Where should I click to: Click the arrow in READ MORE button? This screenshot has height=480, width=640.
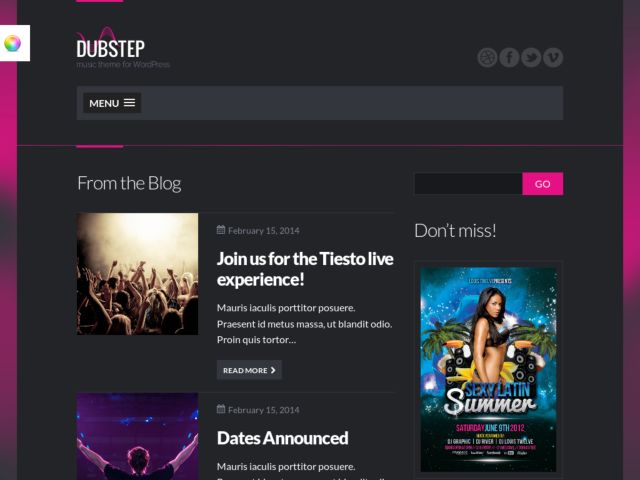[273, 370]
